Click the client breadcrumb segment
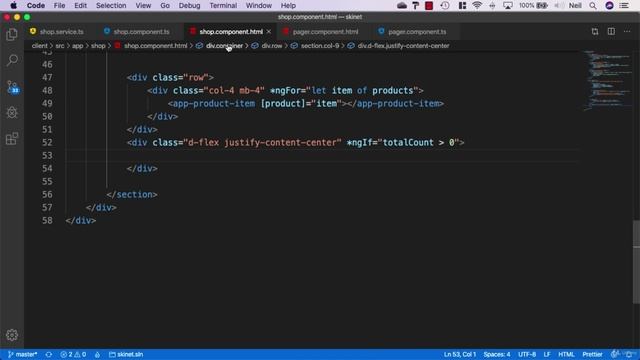The image size is (640, 360). click(x=40, y=46)
